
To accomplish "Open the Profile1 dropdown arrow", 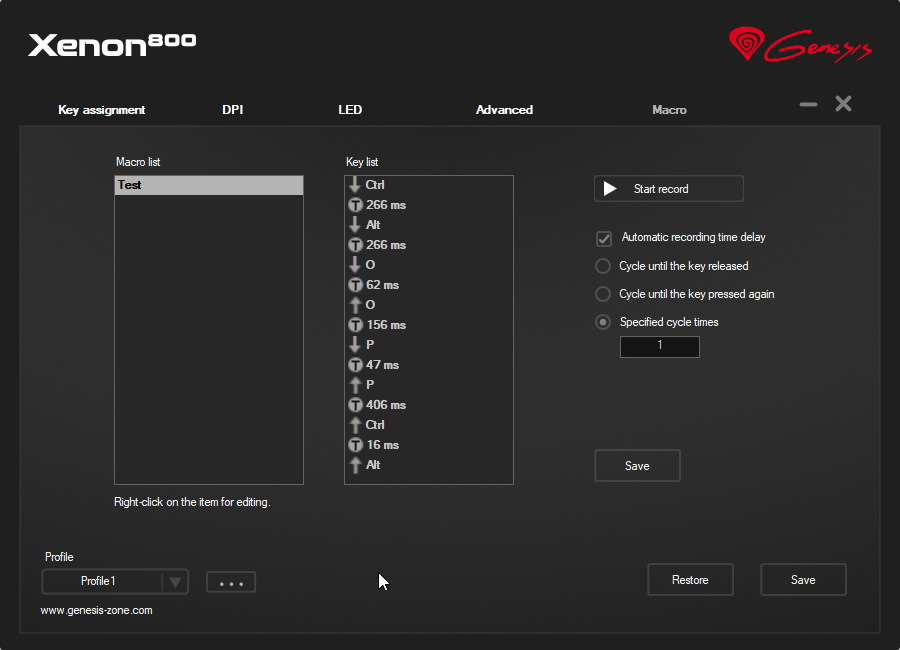I will click(175, 582).
